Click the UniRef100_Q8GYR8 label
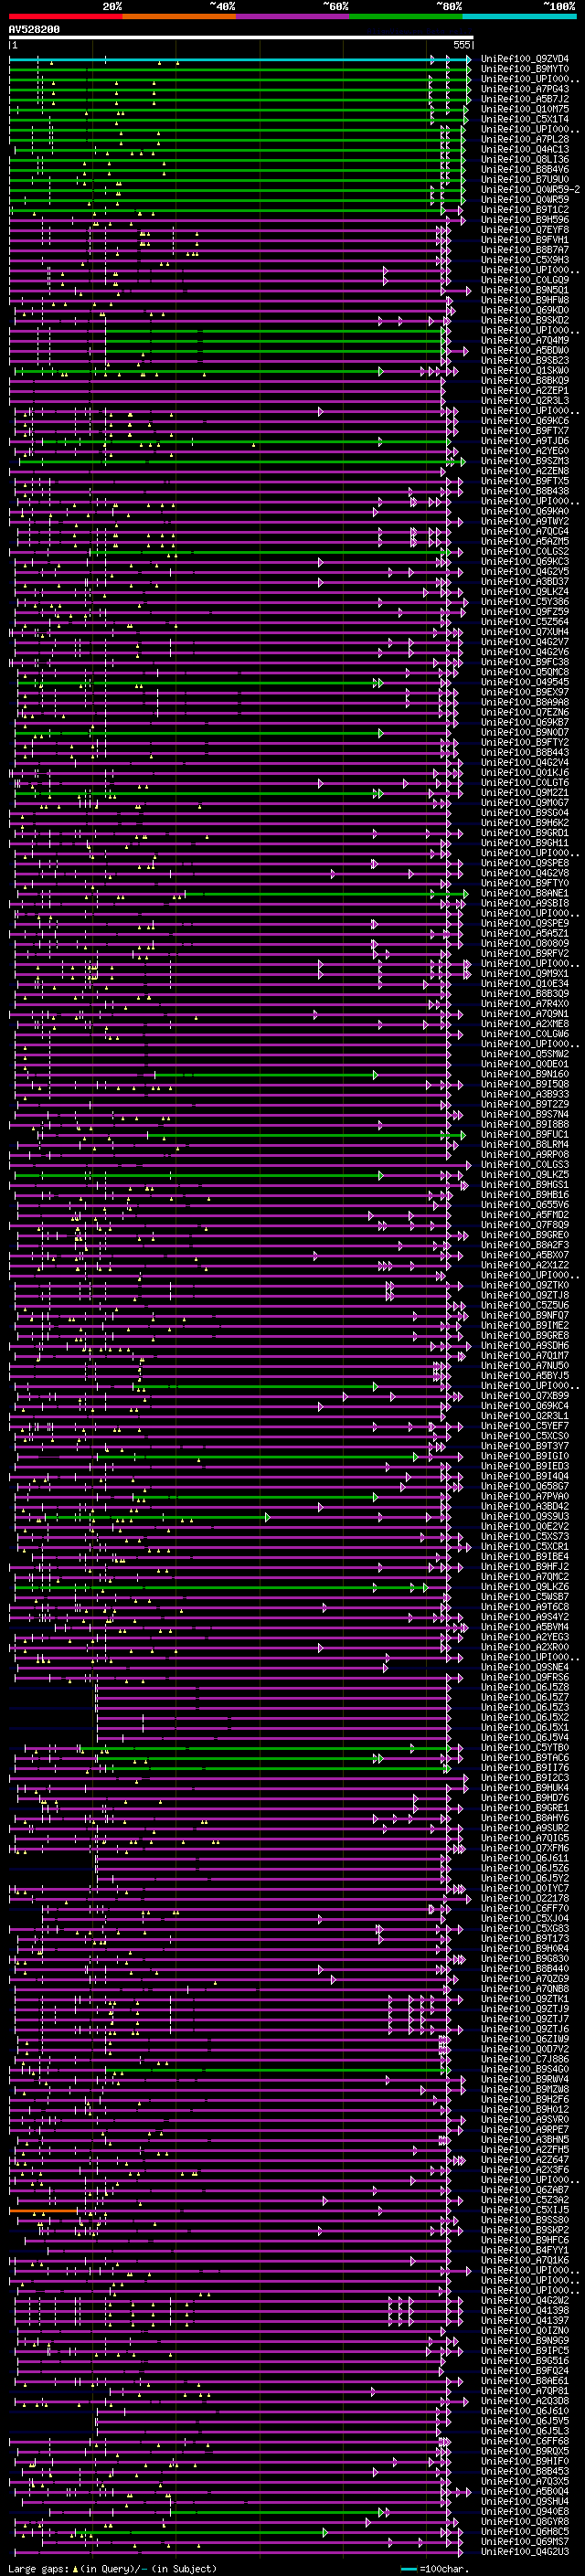 click(525, 2521)
